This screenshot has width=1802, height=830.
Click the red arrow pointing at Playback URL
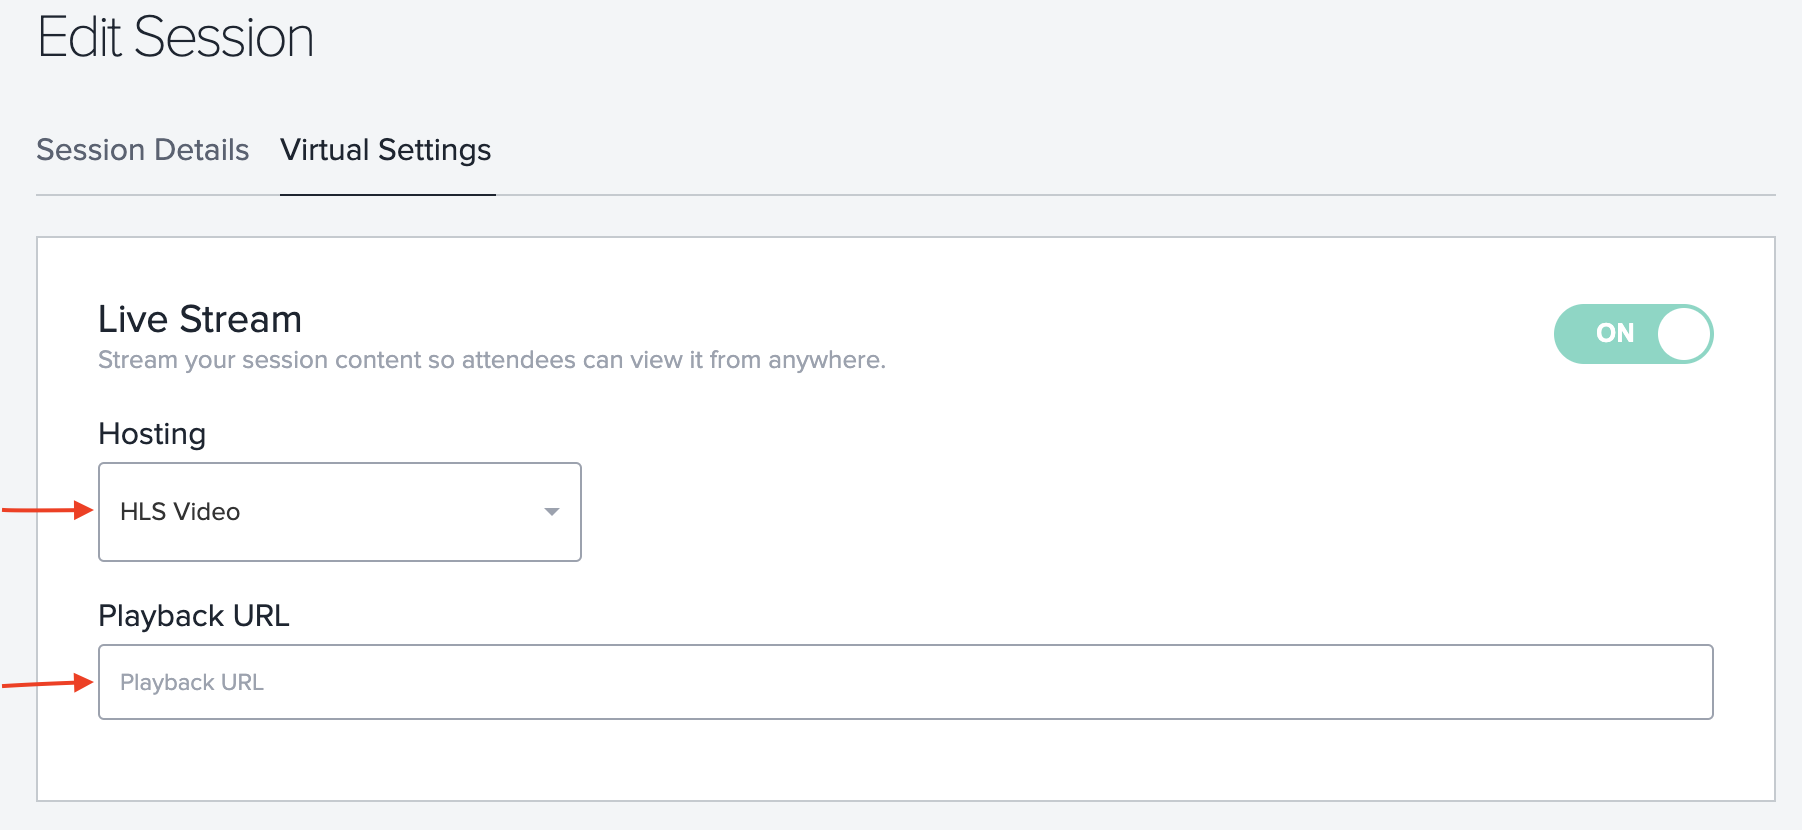pos(47,683)
